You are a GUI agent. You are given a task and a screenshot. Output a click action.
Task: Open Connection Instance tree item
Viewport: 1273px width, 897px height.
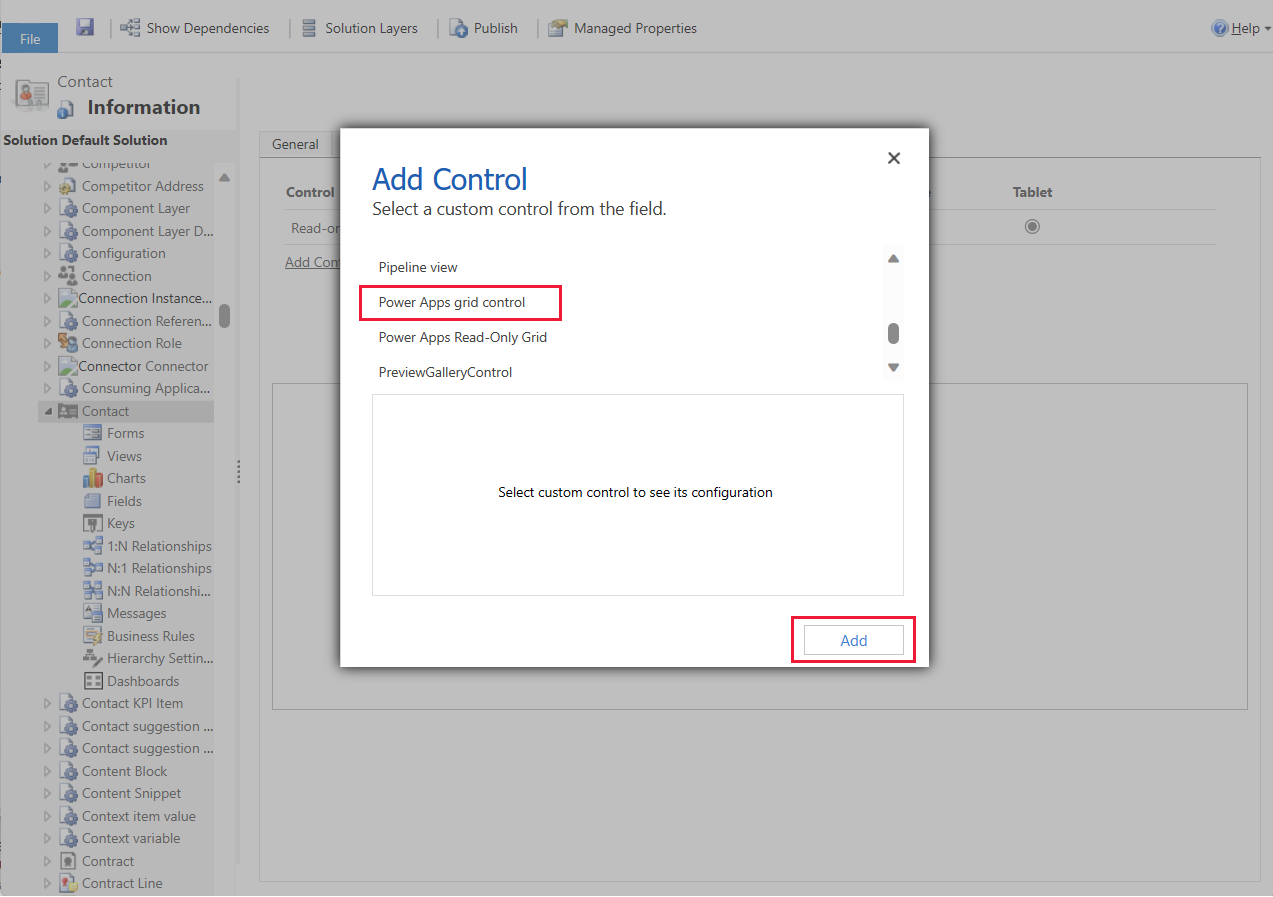click(145, 298)
